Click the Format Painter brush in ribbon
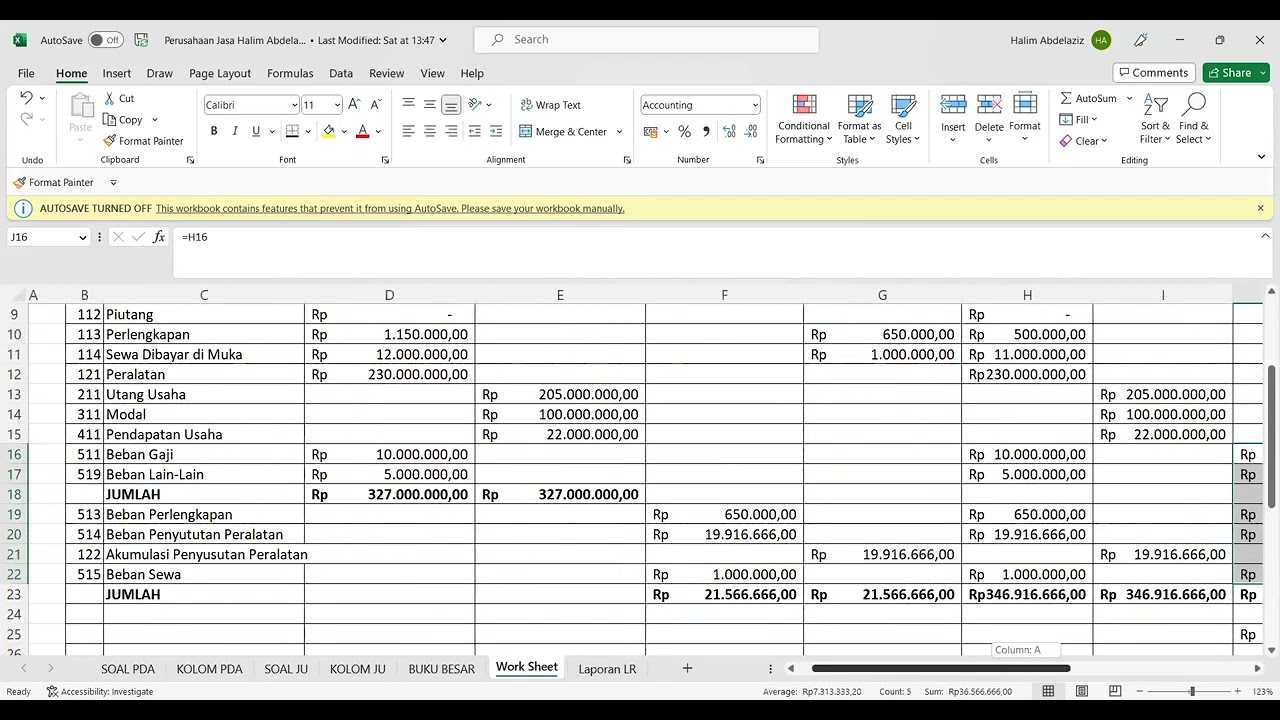Viewport: 1280px width, 720px height. click(x=110, y=141)
